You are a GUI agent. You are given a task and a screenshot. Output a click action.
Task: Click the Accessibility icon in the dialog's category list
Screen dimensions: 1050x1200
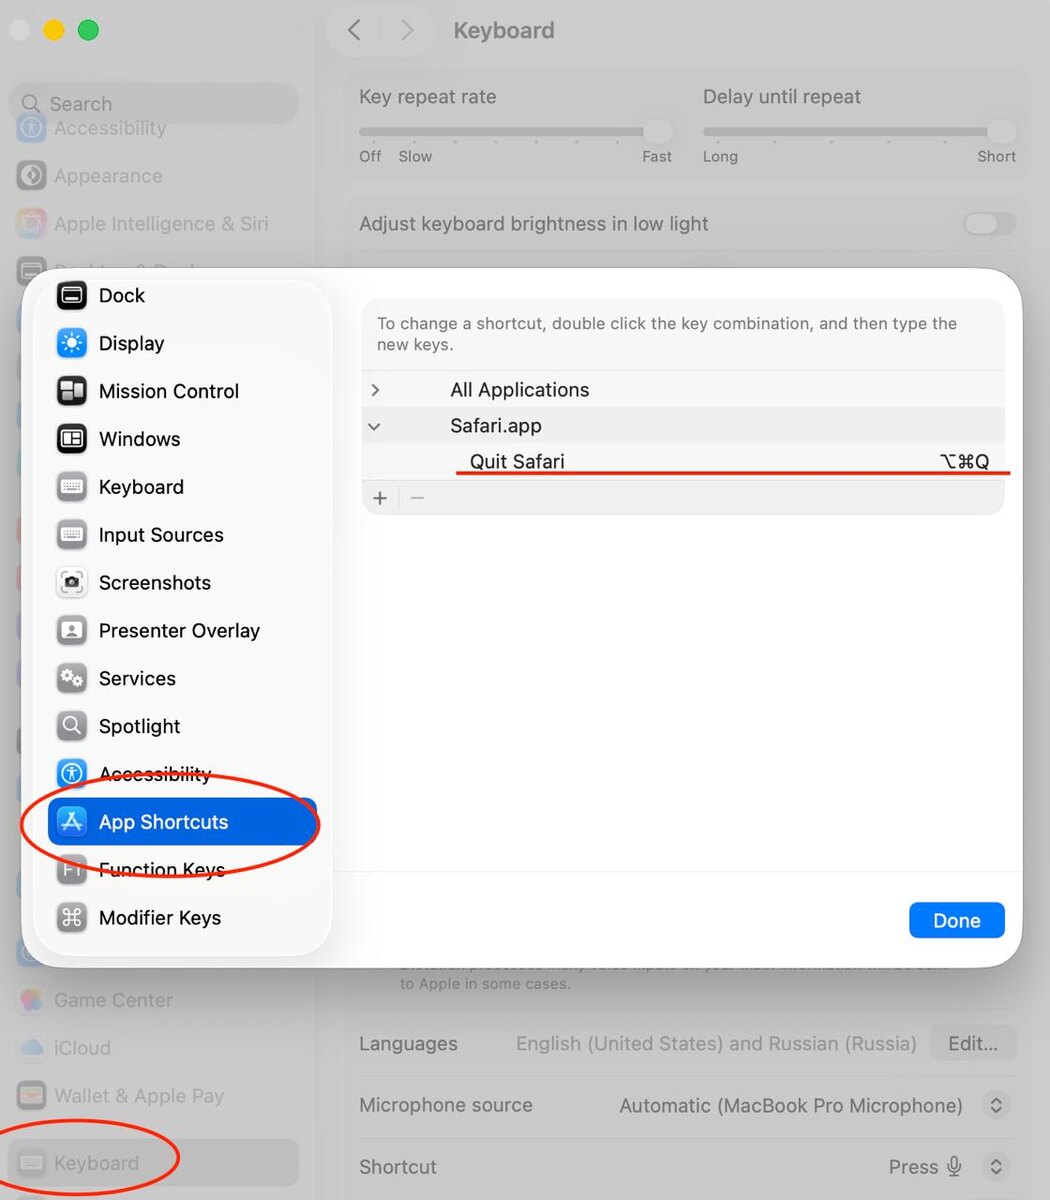pyautogui.click(x=72, y=774)
